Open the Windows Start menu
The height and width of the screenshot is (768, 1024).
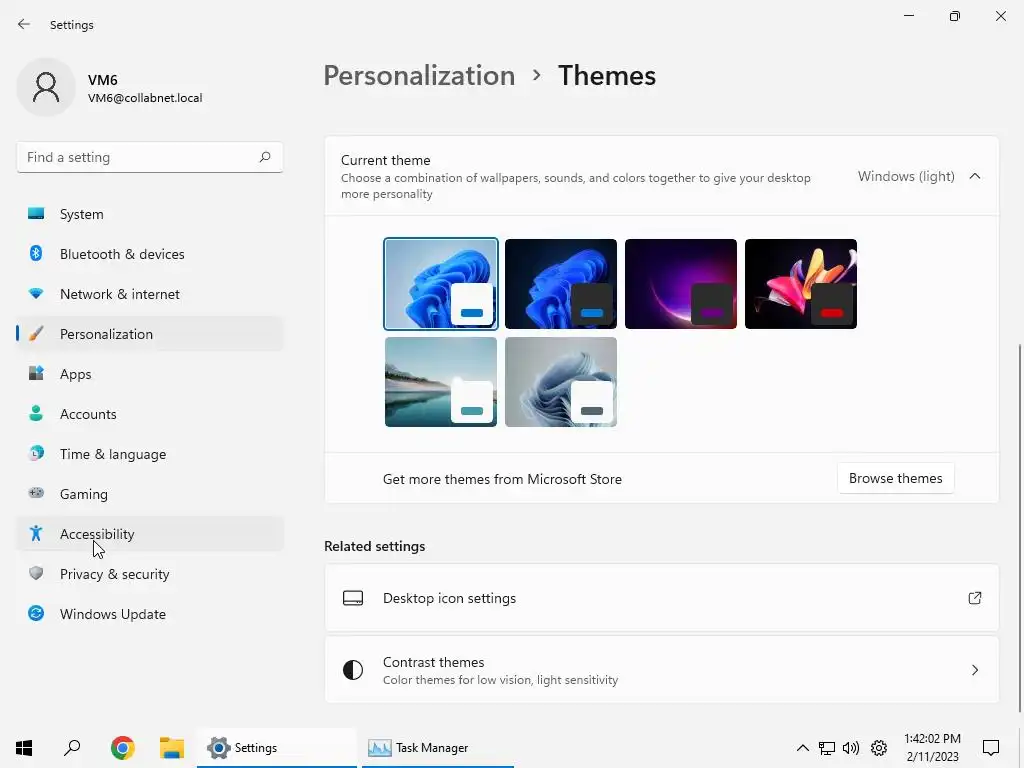pos(24,747)
